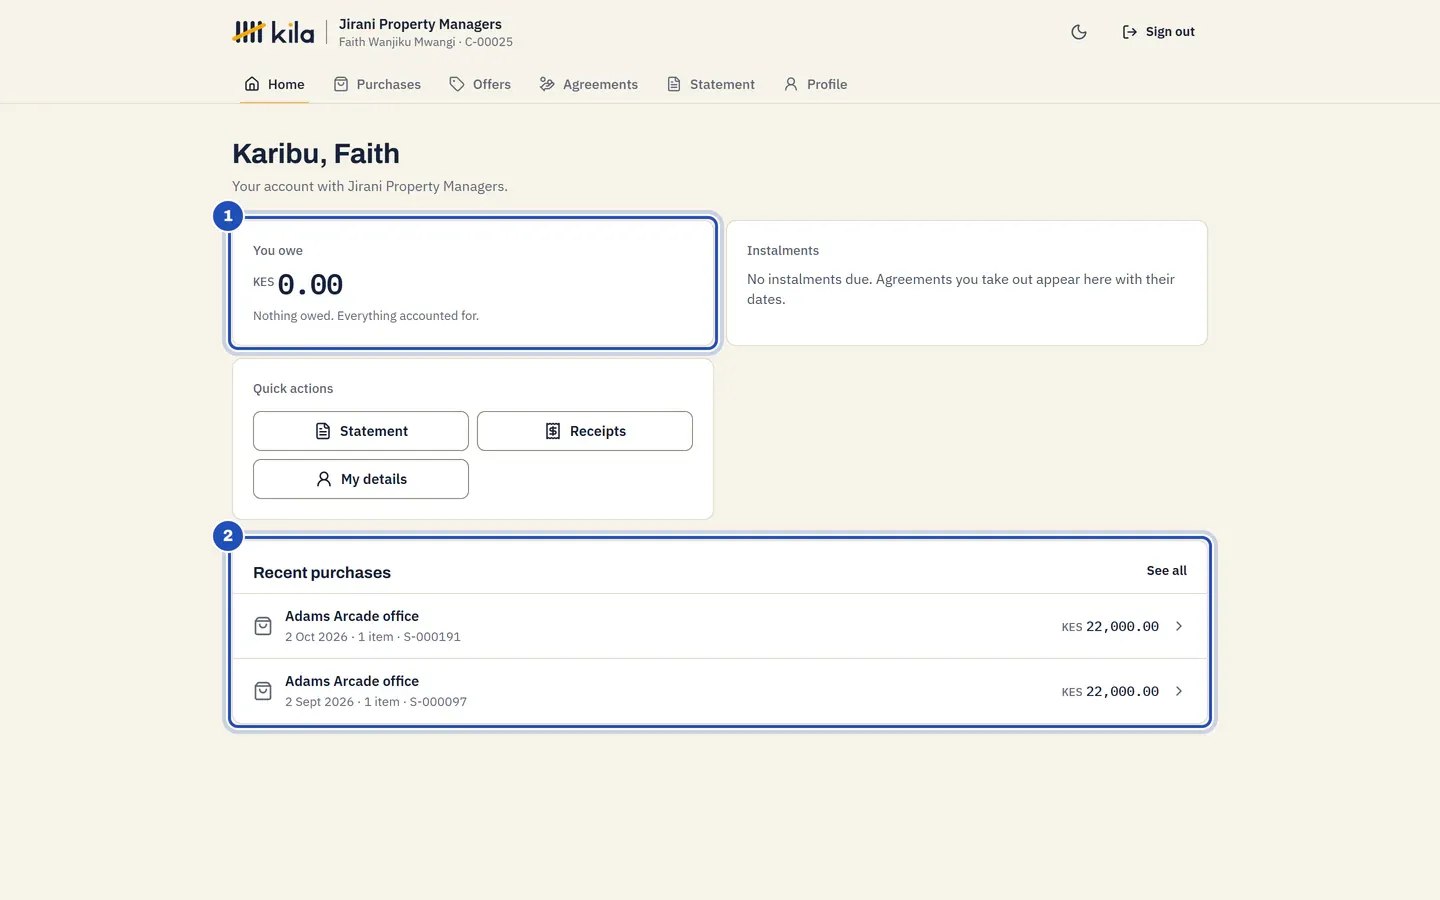This screenshot has width=1440, height=900.
Task: Open the My details quick action
Action: pos(361,479)
